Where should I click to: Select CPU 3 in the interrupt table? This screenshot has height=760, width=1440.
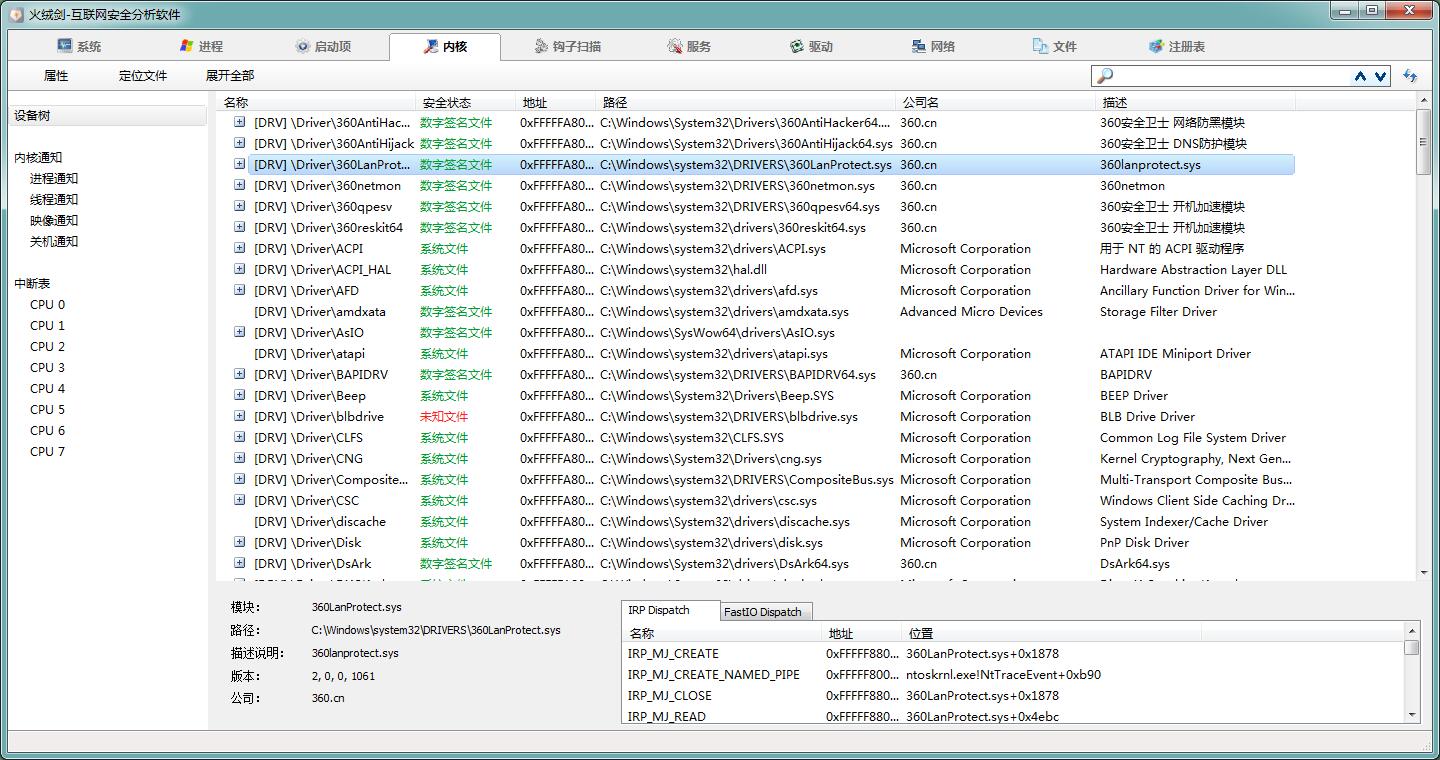(x=47, y=368)
